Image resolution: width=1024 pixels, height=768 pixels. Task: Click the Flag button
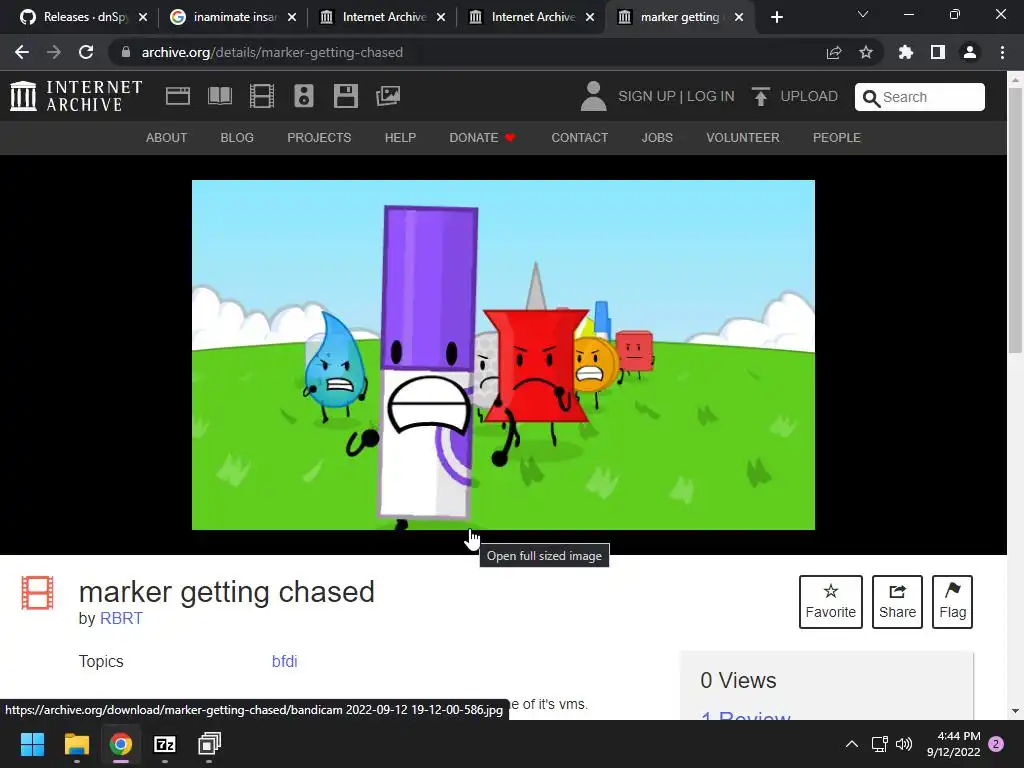tap(953, 602)
